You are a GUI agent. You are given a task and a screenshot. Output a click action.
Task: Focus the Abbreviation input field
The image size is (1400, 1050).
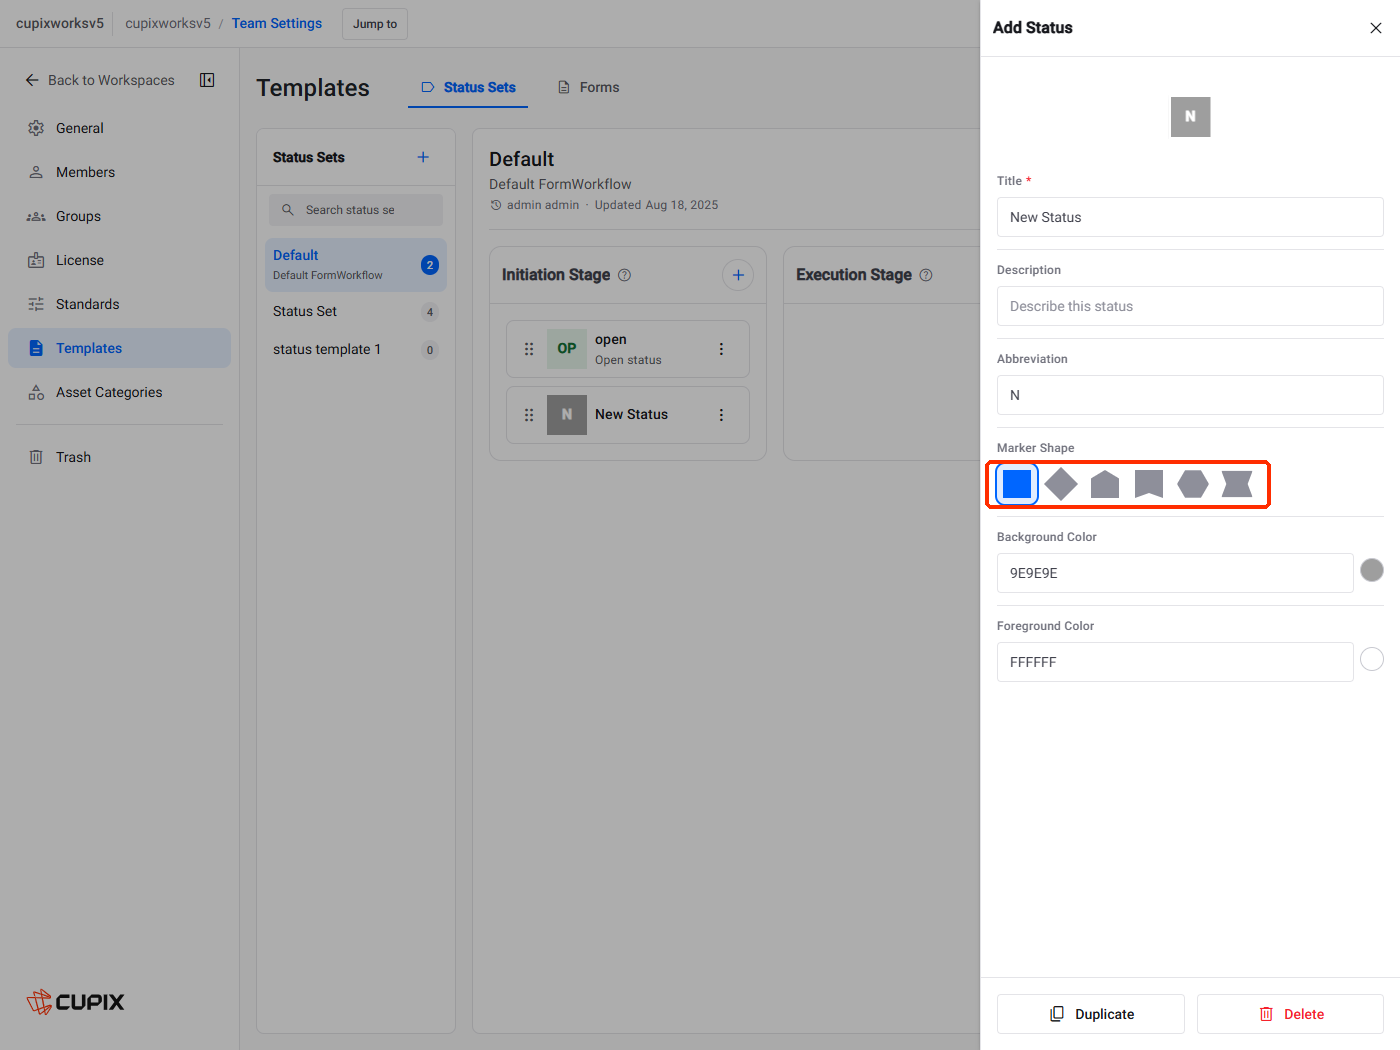coord(1190,395)
